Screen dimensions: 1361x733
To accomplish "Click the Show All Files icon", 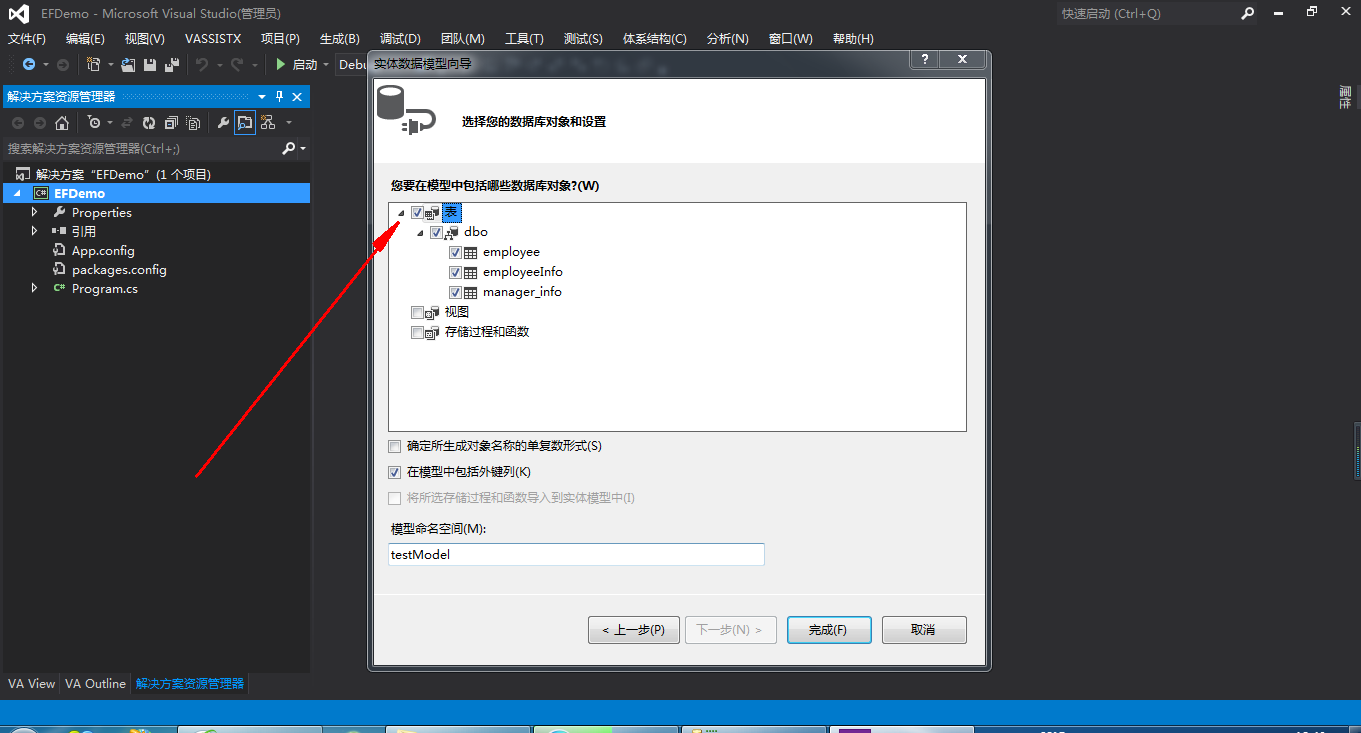I will (193, 123).
